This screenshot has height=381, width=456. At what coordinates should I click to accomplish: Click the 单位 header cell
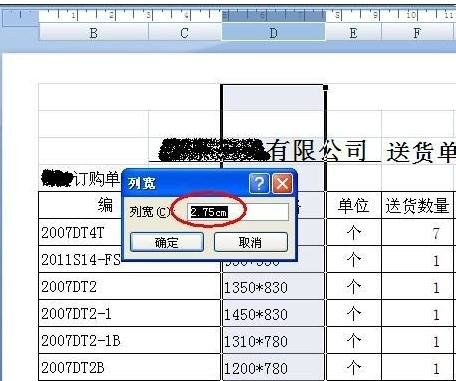(x=353, y=205)
